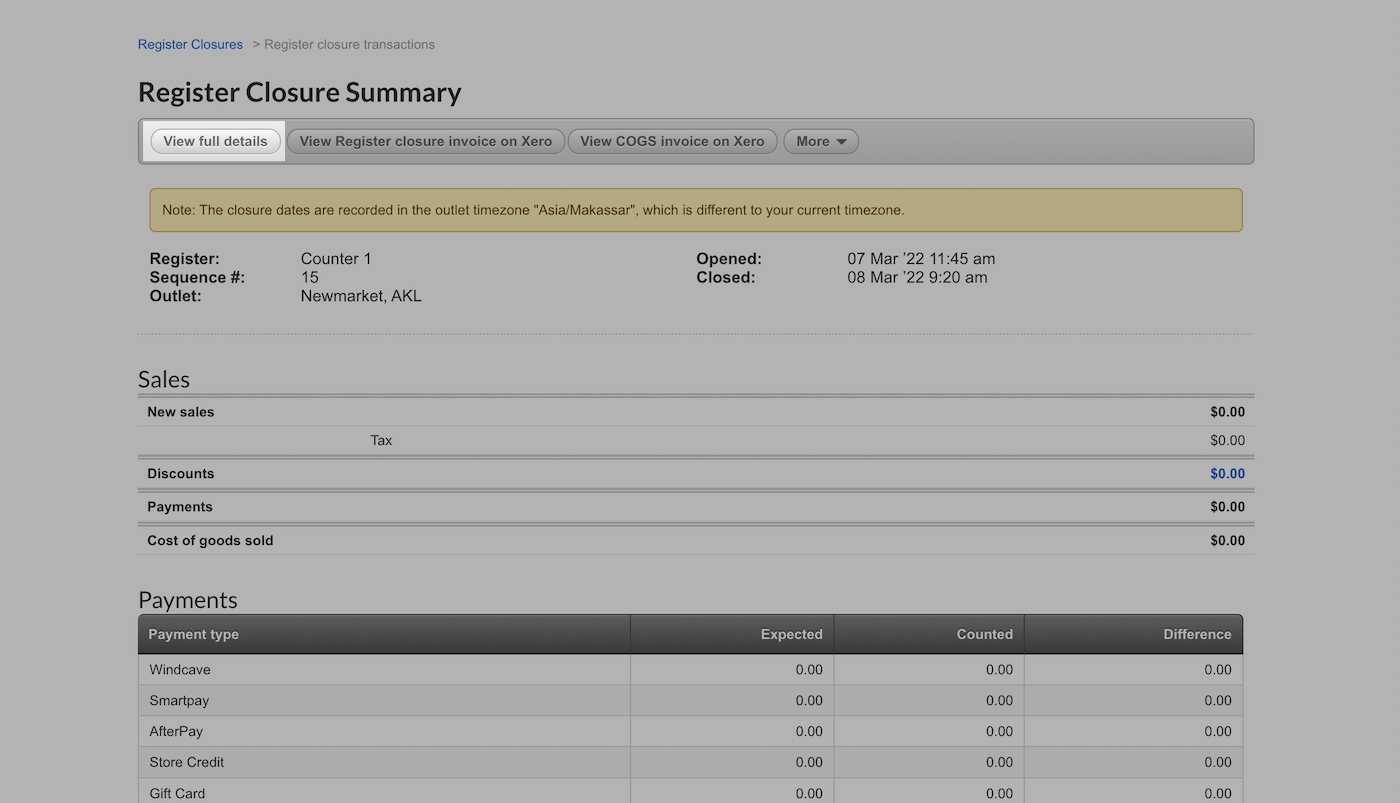Open View COGS invoice on Xero

click(x=672, y=141)
